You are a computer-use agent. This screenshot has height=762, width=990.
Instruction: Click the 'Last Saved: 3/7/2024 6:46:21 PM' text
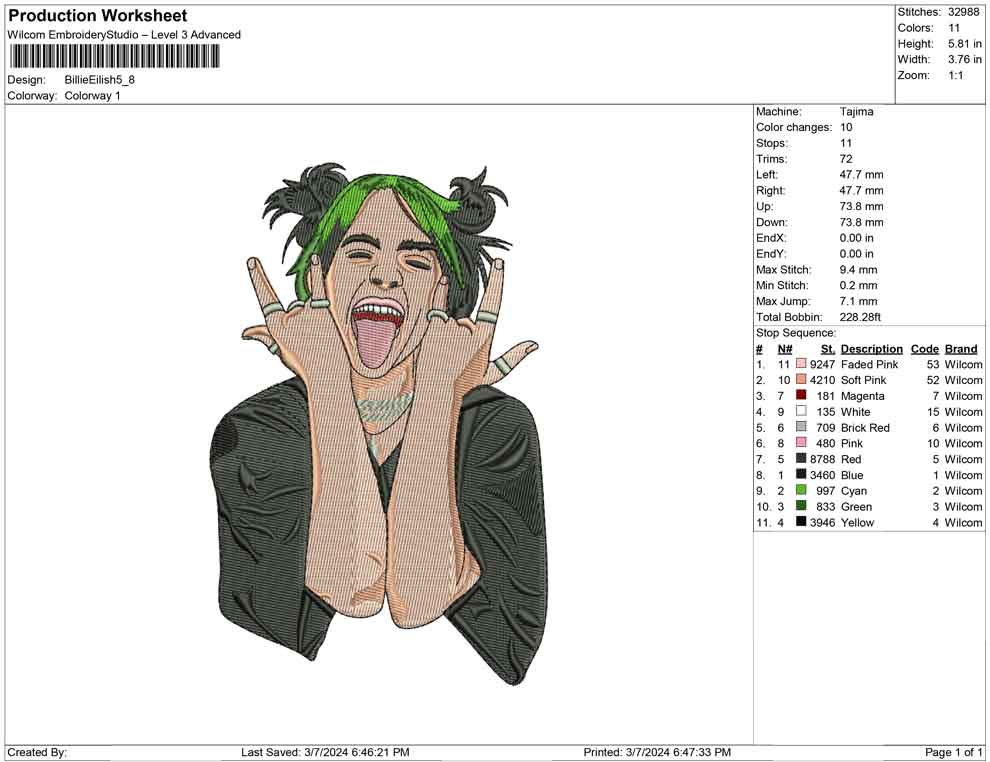tap(325, 752)
